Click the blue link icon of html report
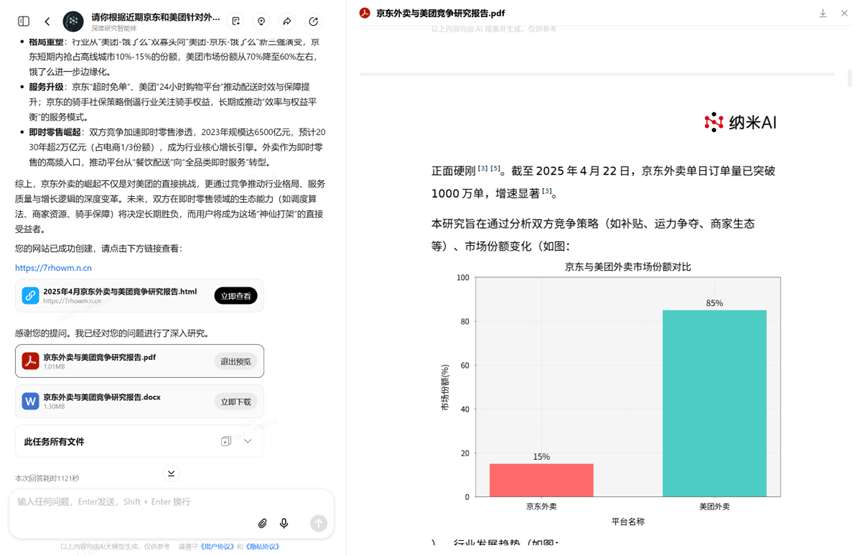This screenshot has height=556, width=865. [x=30, y=296]
